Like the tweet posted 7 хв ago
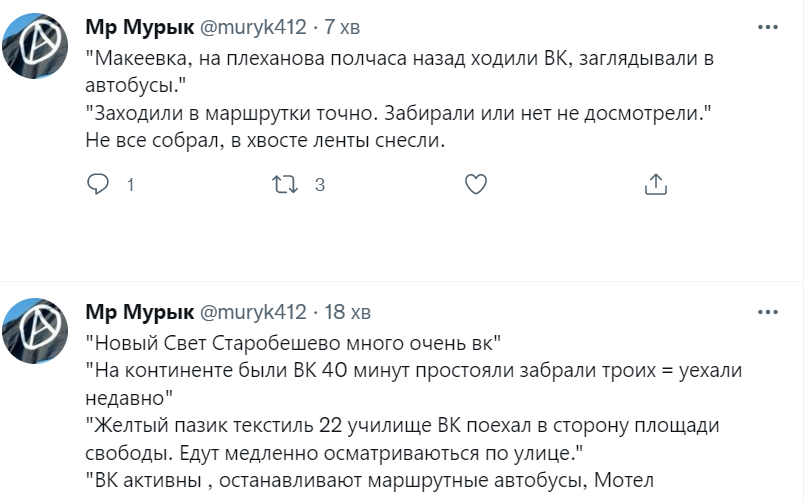 tap(477, 184)
